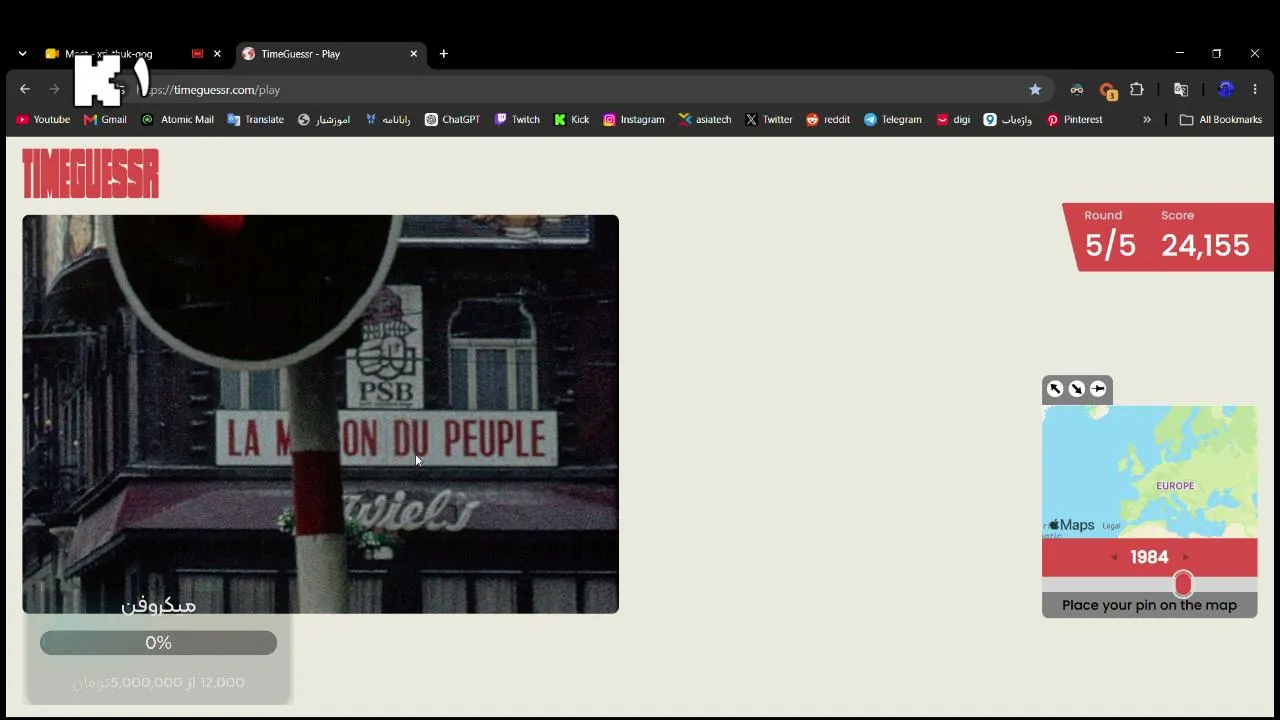This screenshot has height=720, width=1280.
Task: Open the Atomic Mail bookmark
Action: pyautogui.click(x=178, y=120)
